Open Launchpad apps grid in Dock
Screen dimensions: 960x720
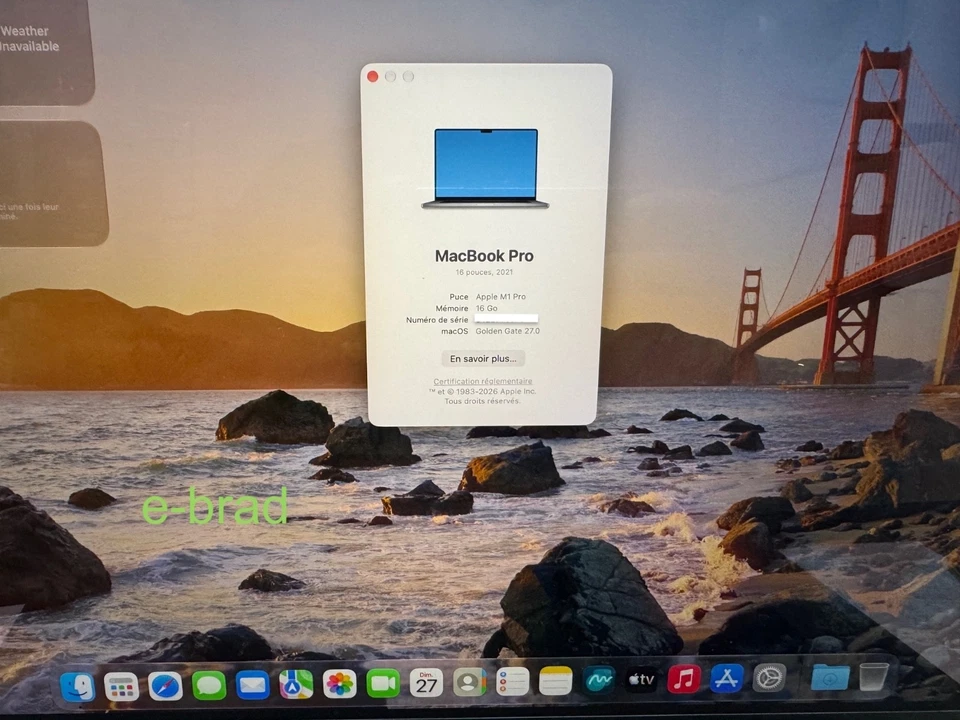tap(121, 686)
